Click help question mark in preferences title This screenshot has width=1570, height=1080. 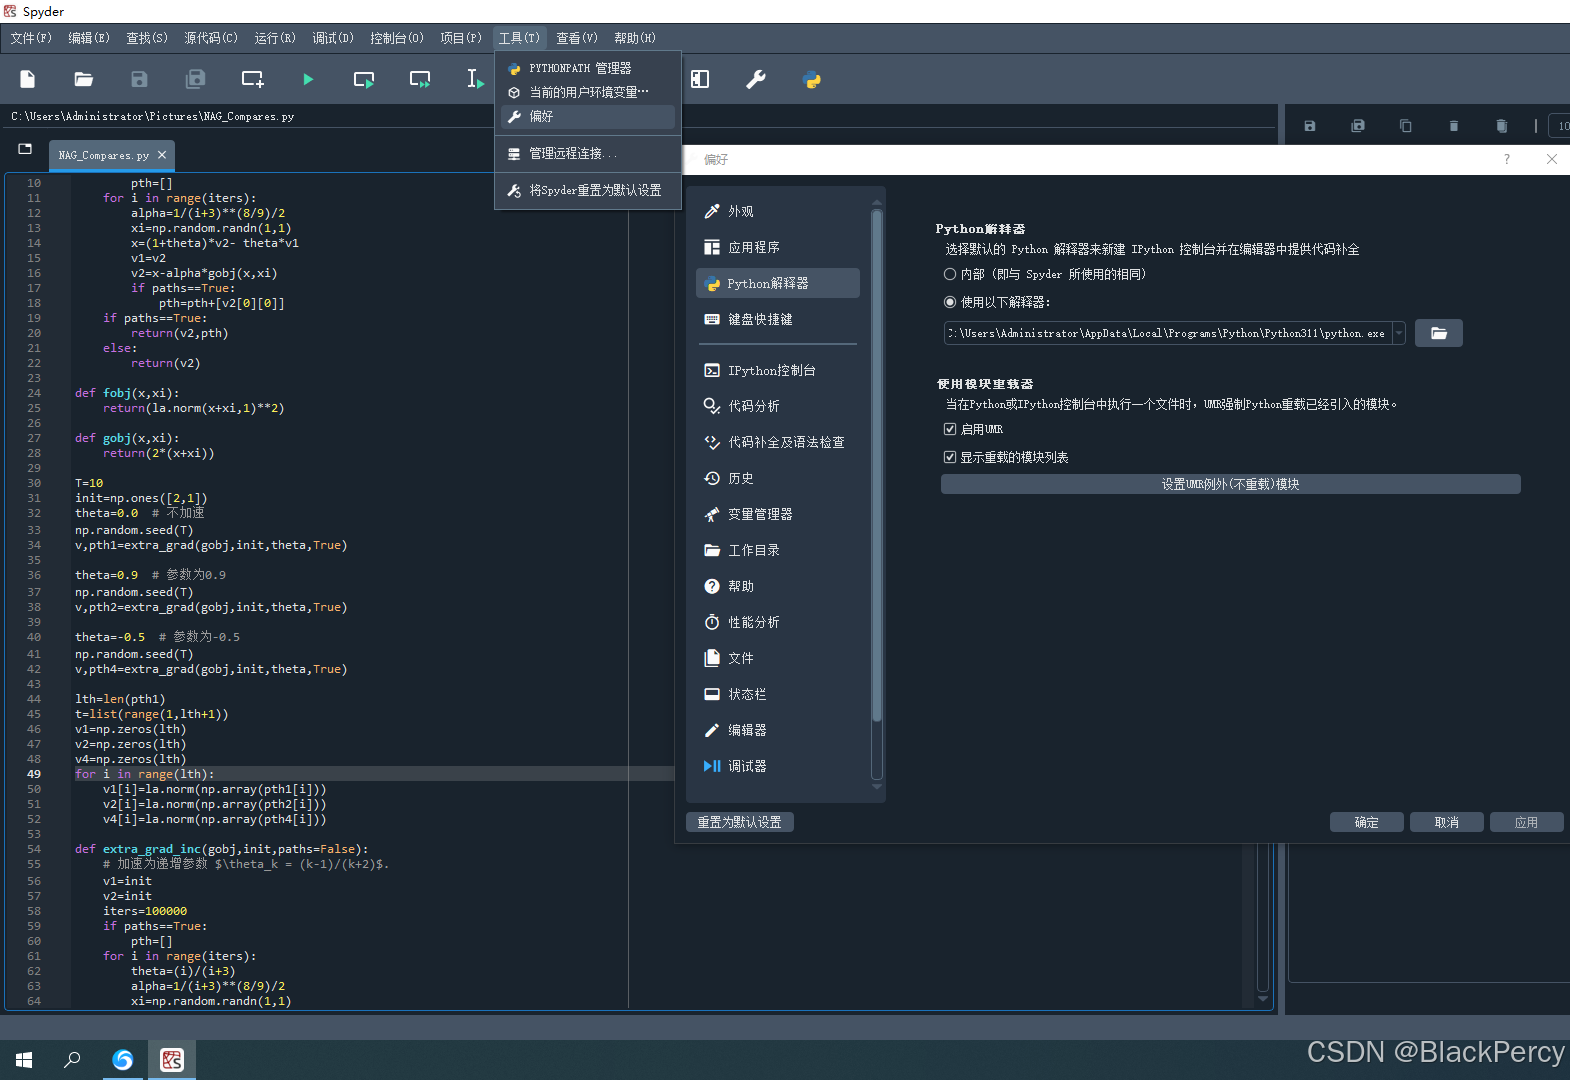[1507, 159]
